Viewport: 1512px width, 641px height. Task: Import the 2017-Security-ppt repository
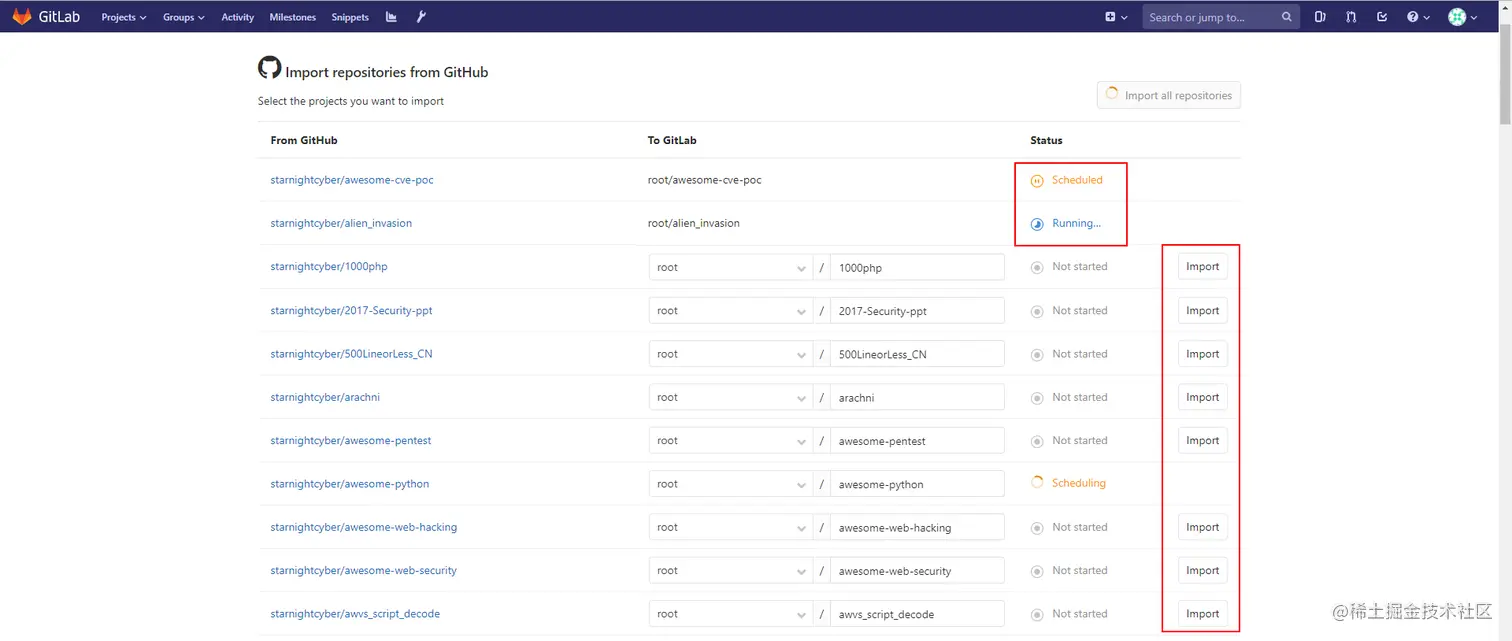(x=1202, y=311)
